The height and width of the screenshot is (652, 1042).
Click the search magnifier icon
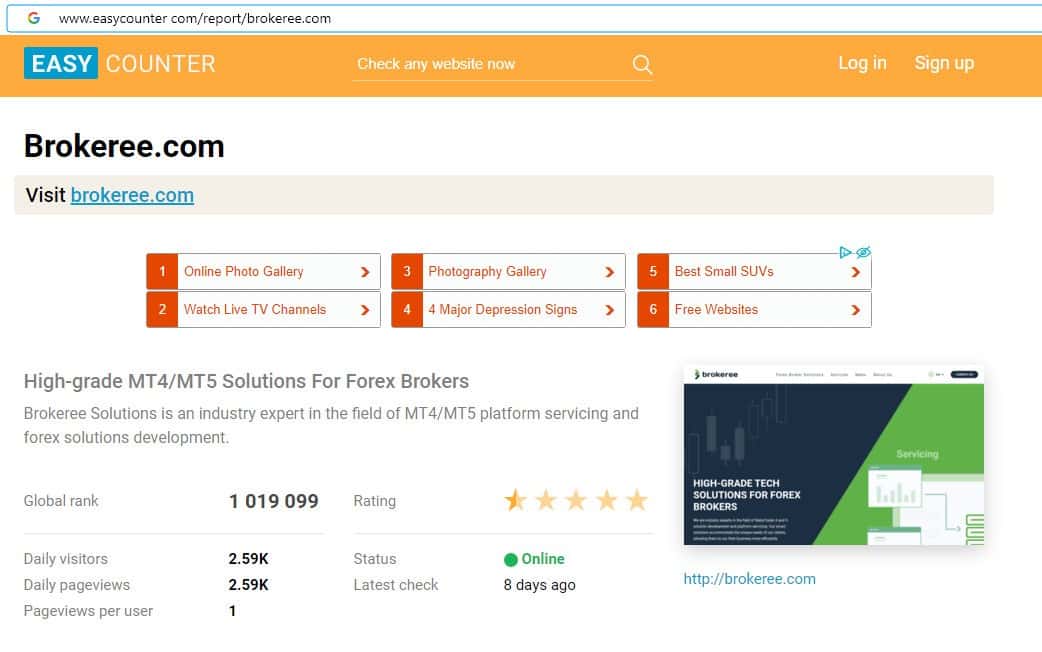click(642, 65)
